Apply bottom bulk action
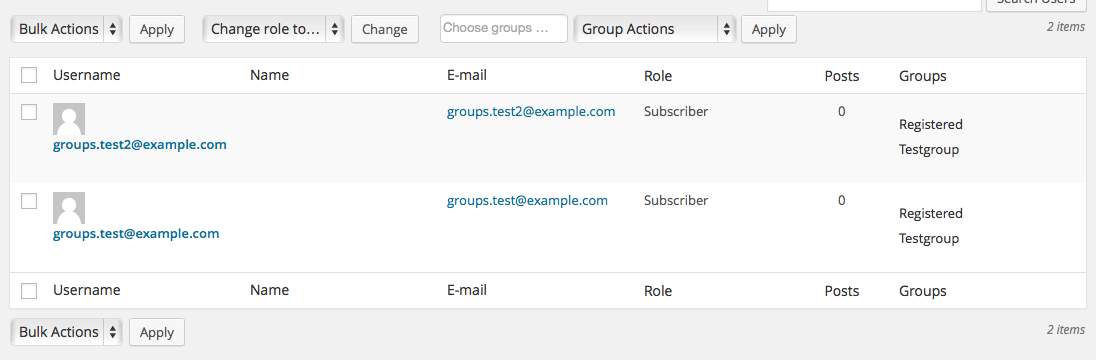 point(157,332)
